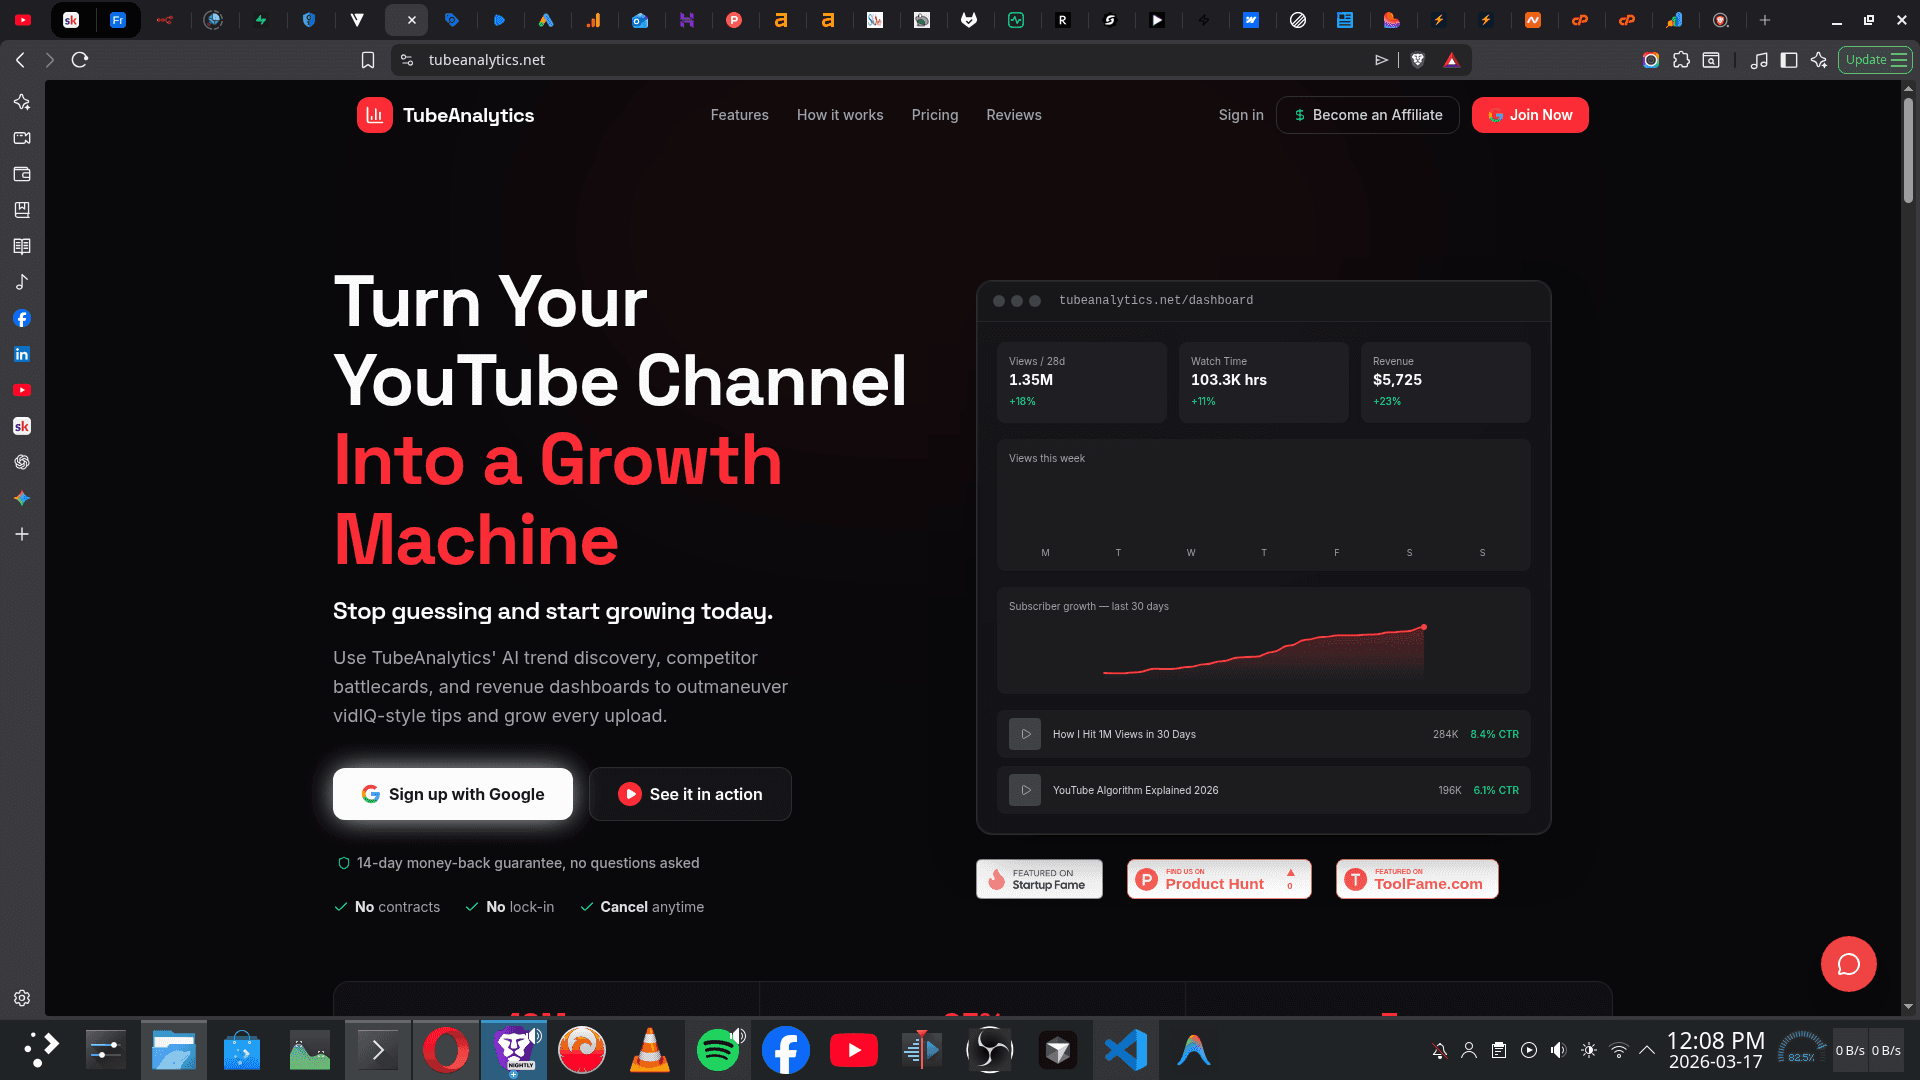Expand hidden system tray icons
The image size is (1920, 1080).
tap(1648, 1050)
